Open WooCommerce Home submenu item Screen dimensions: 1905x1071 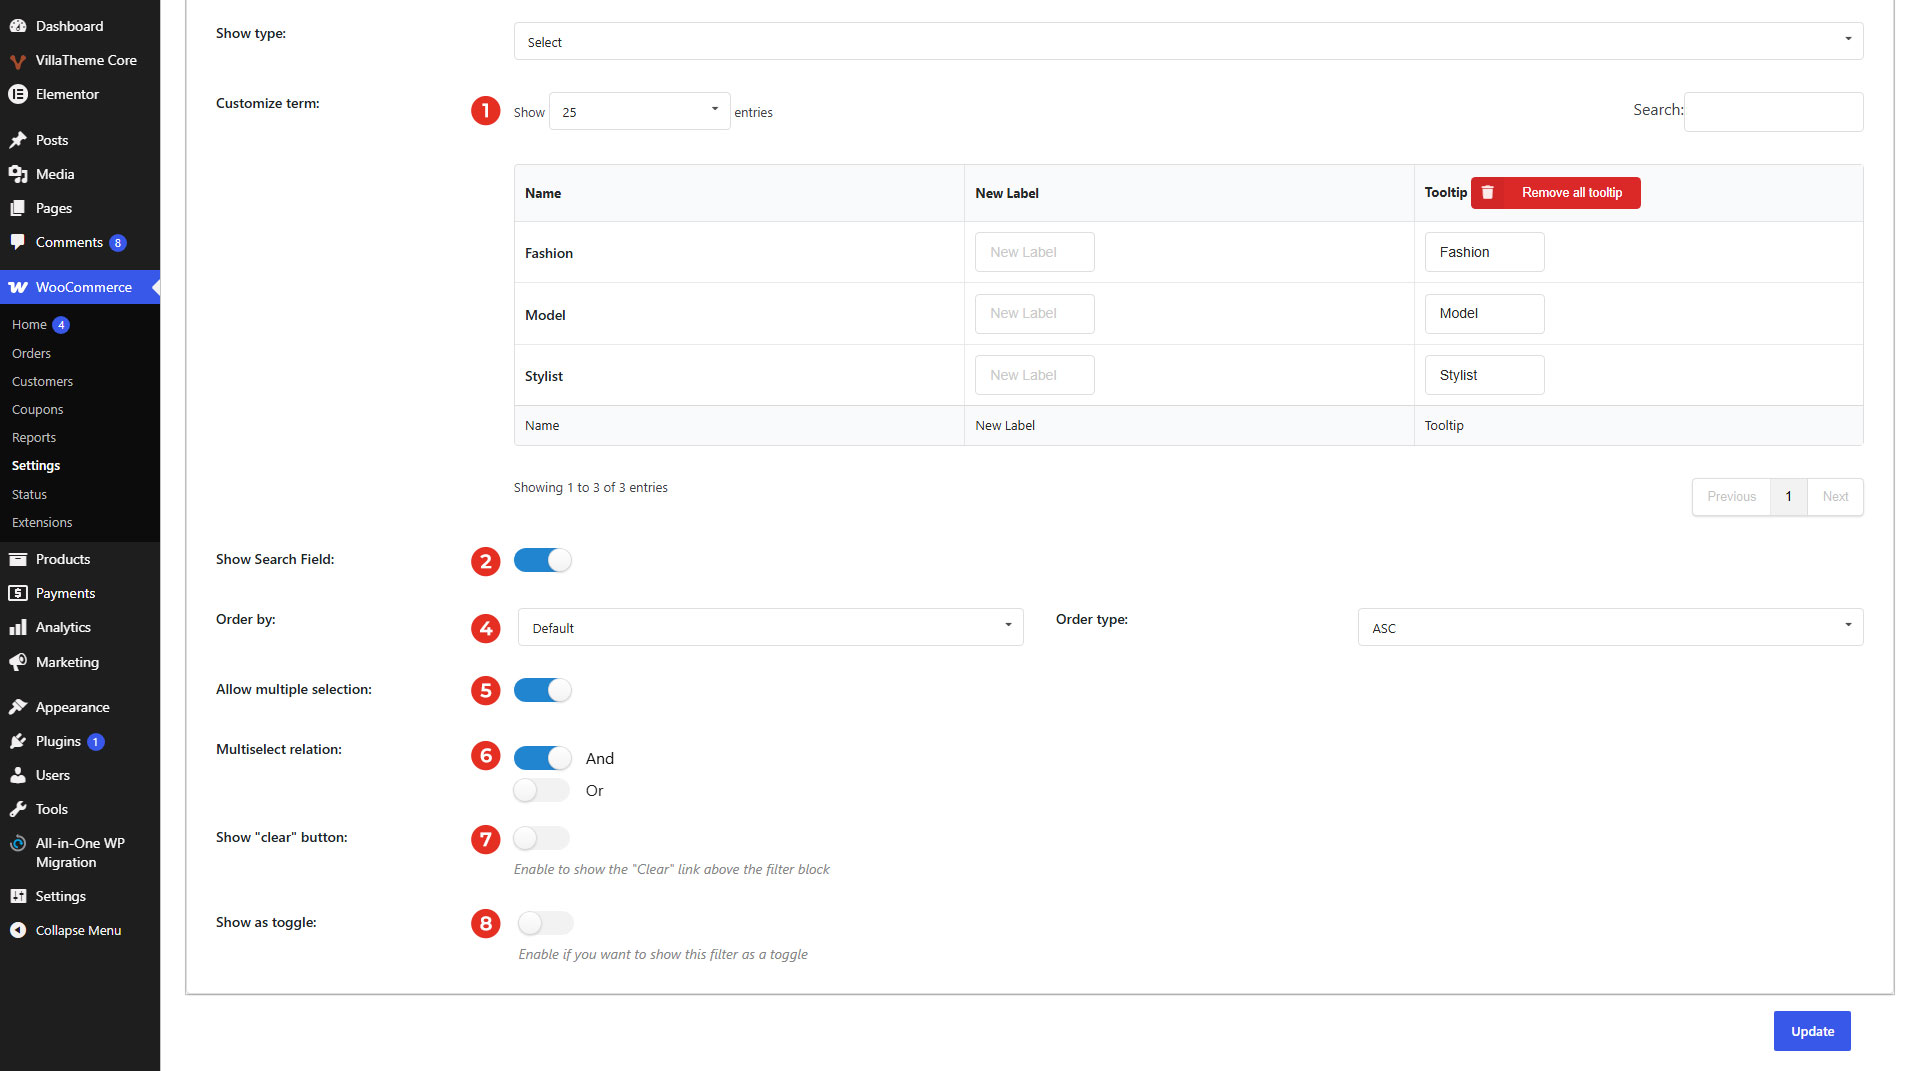click(x=29, y=325)
